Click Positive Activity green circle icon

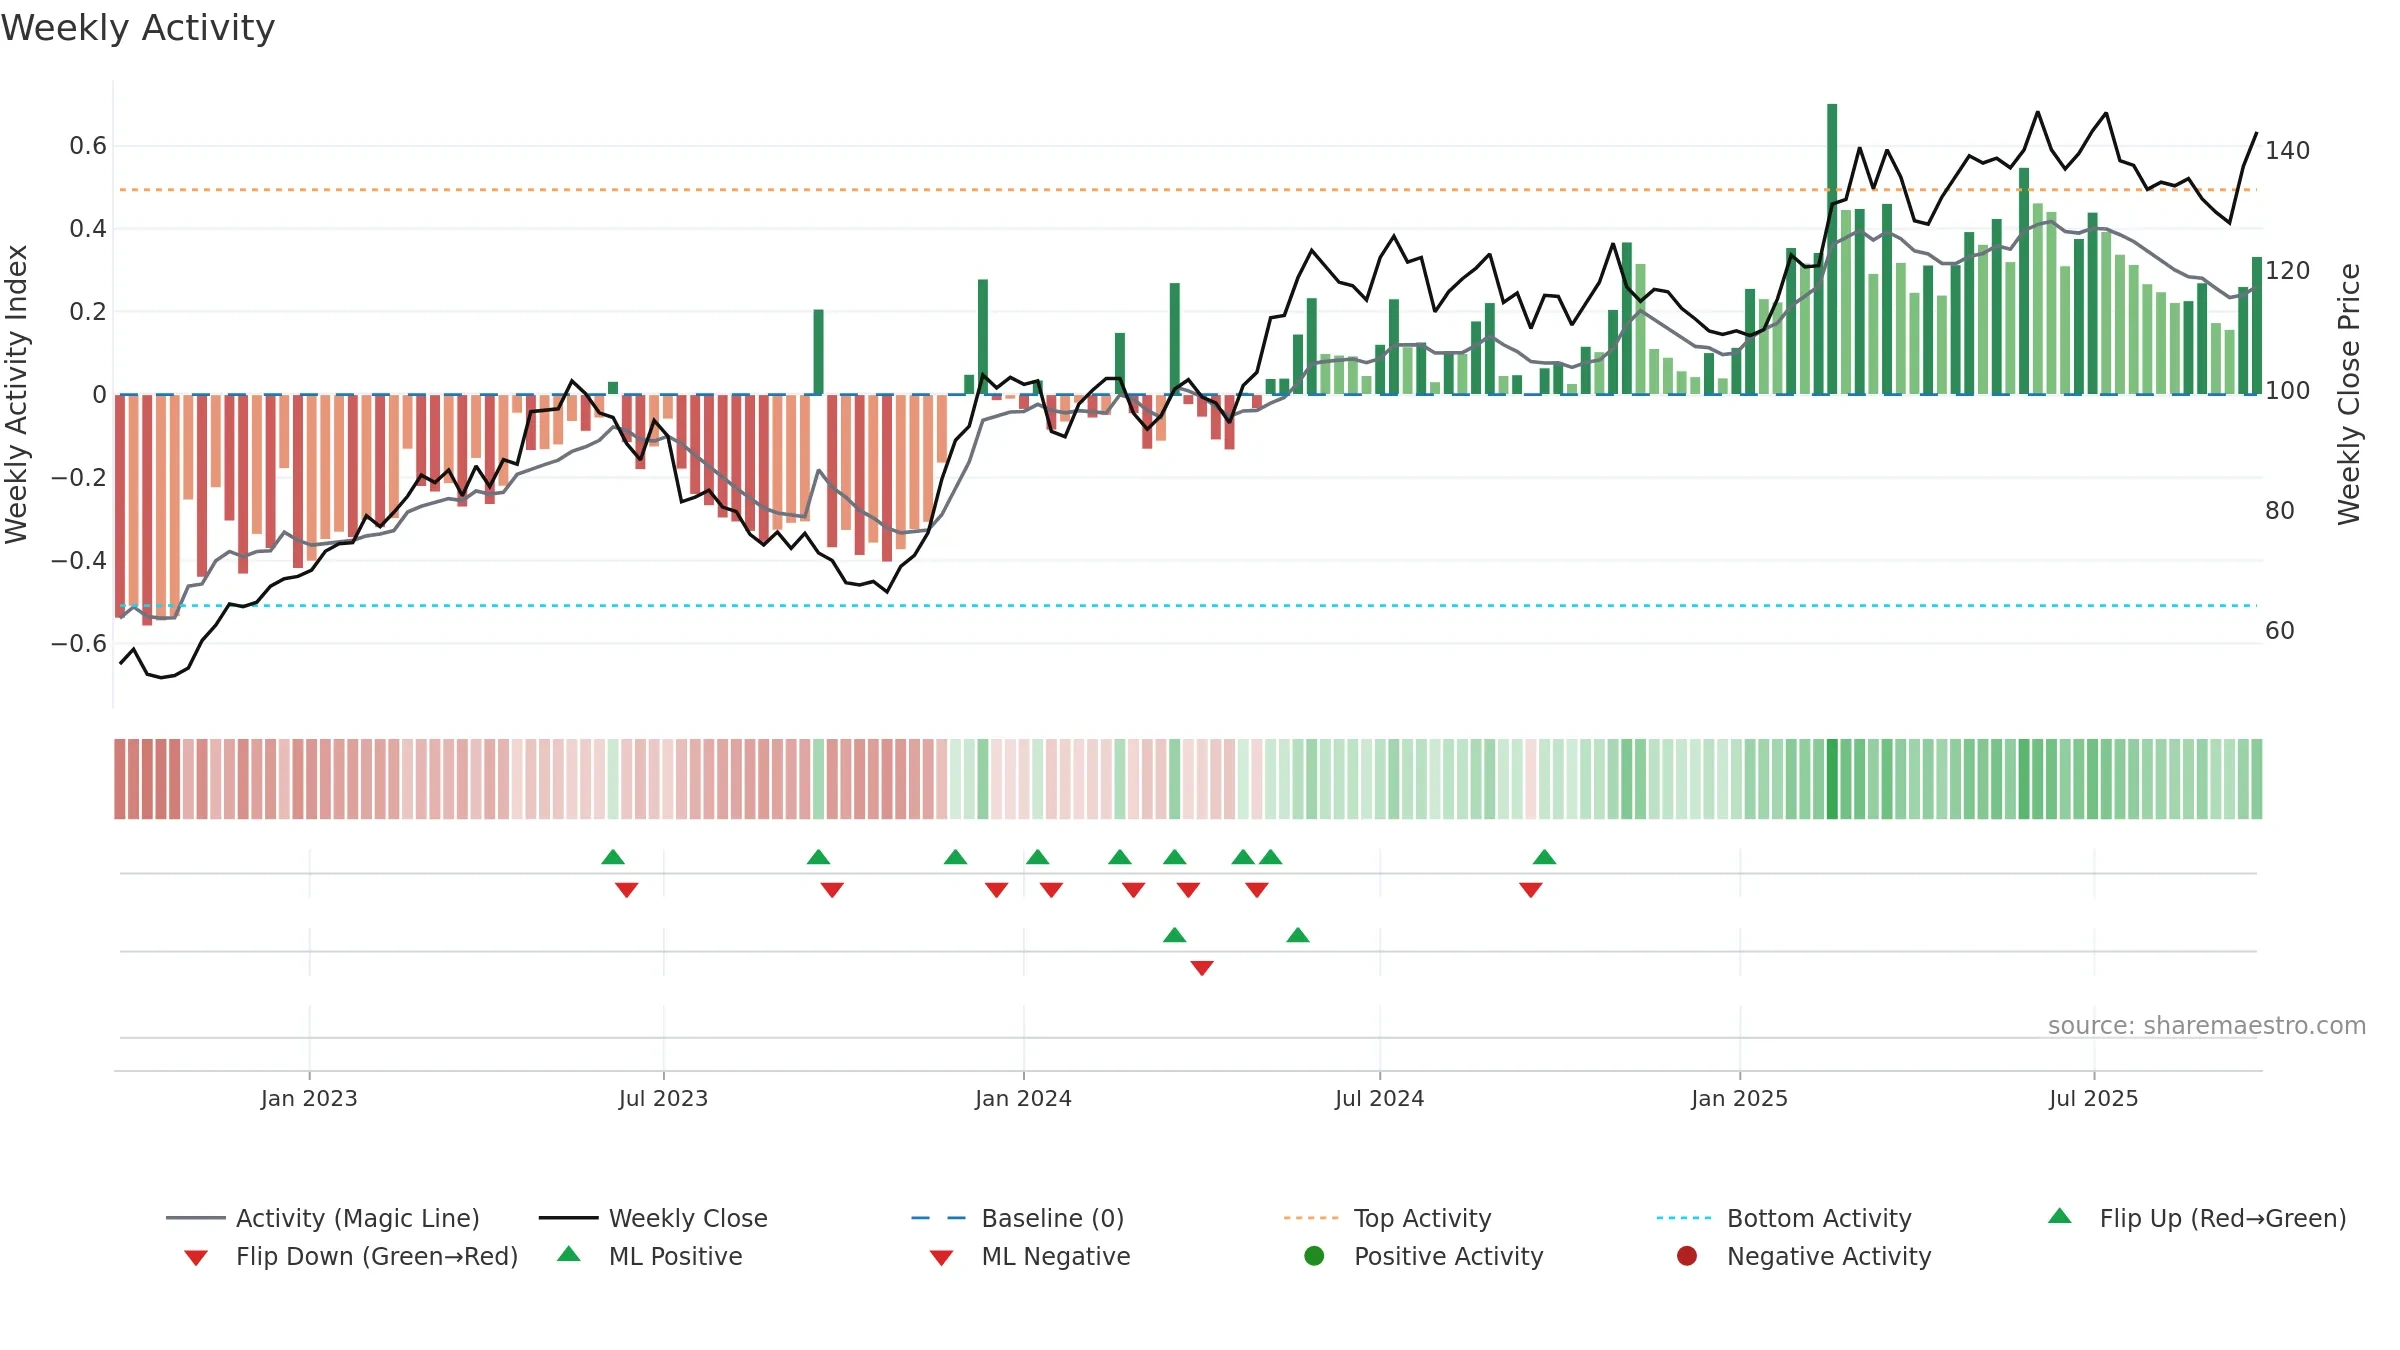(x=1314, y=1255)
